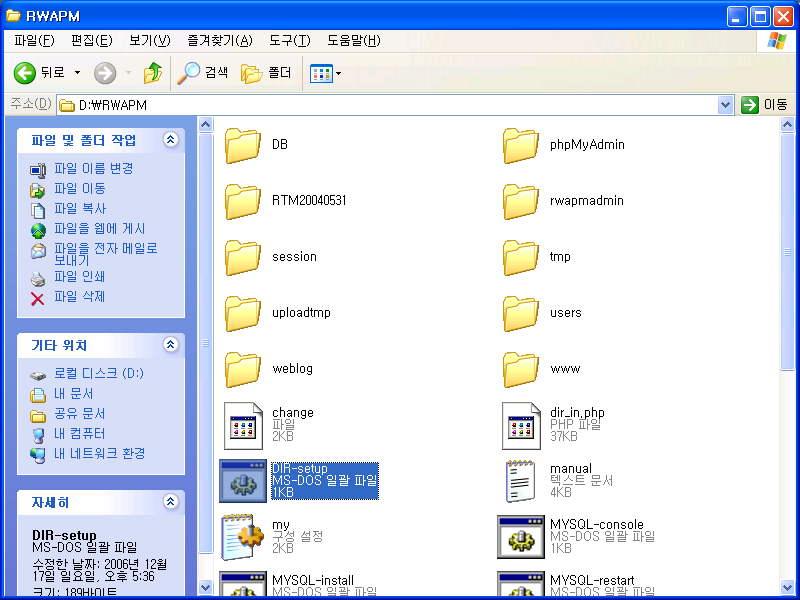Go to 공유 문서
The height and width of the screenshot is (600, 800).
pyautogui.click(x=80, y=413)
